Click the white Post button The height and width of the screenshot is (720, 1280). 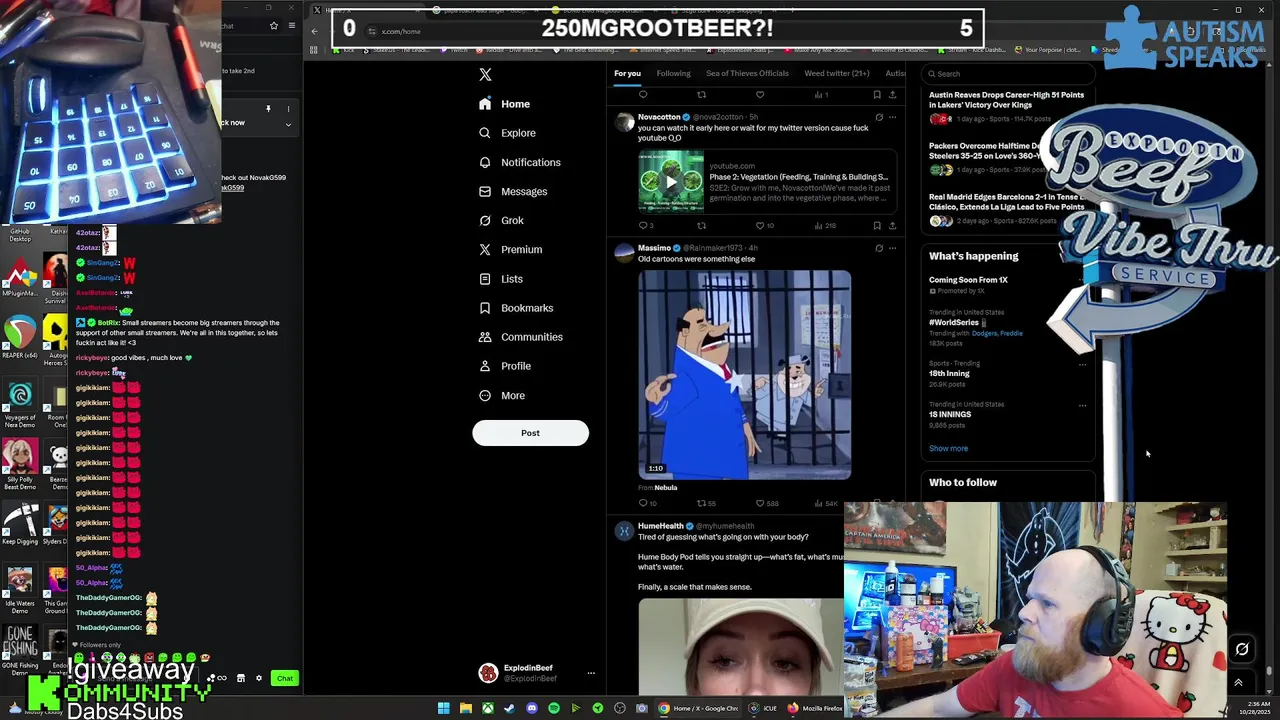click(x=530, y=433)
